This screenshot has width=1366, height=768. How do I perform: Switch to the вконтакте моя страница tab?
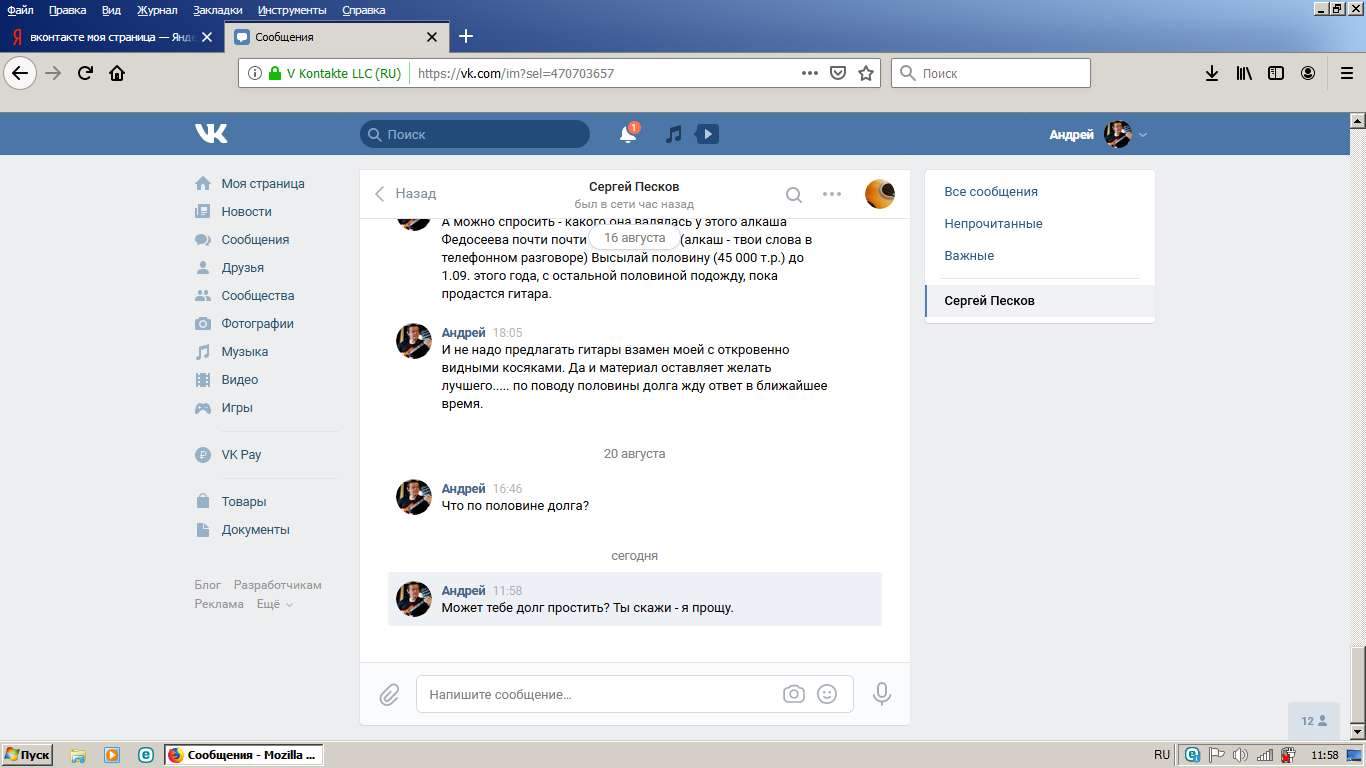click(112, 37)
